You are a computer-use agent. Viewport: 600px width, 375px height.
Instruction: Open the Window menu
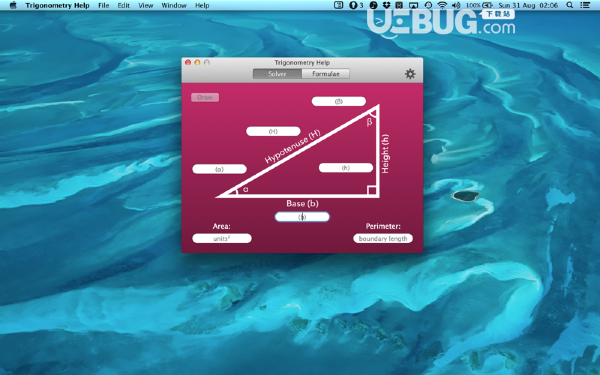[x=174, y=5]
